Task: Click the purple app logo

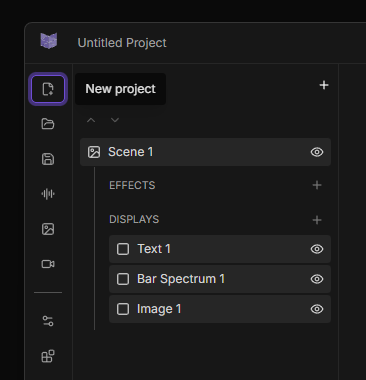Action: pyautogui.click(x=49, y=41)
